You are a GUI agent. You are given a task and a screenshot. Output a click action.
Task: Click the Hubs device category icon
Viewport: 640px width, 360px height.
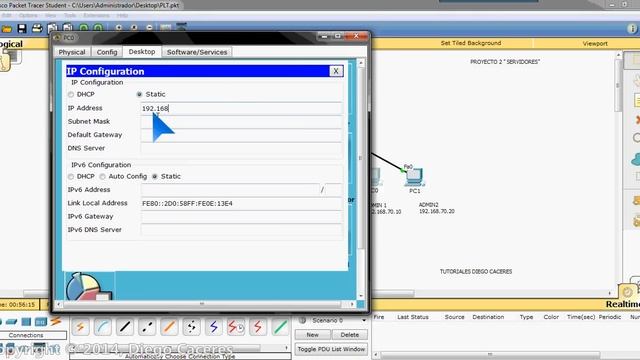coord(27,322)
